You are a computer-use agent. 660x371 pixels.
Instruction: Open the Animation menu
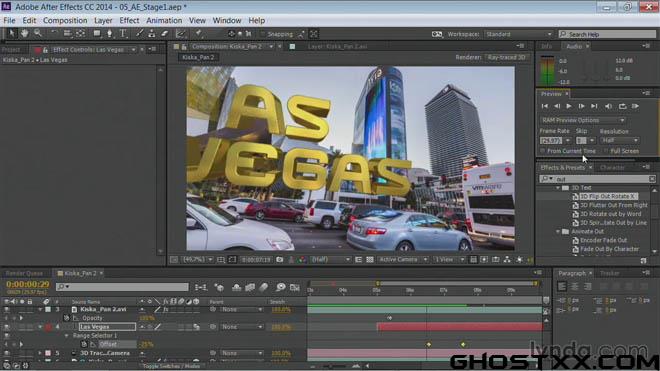(164, 20)
